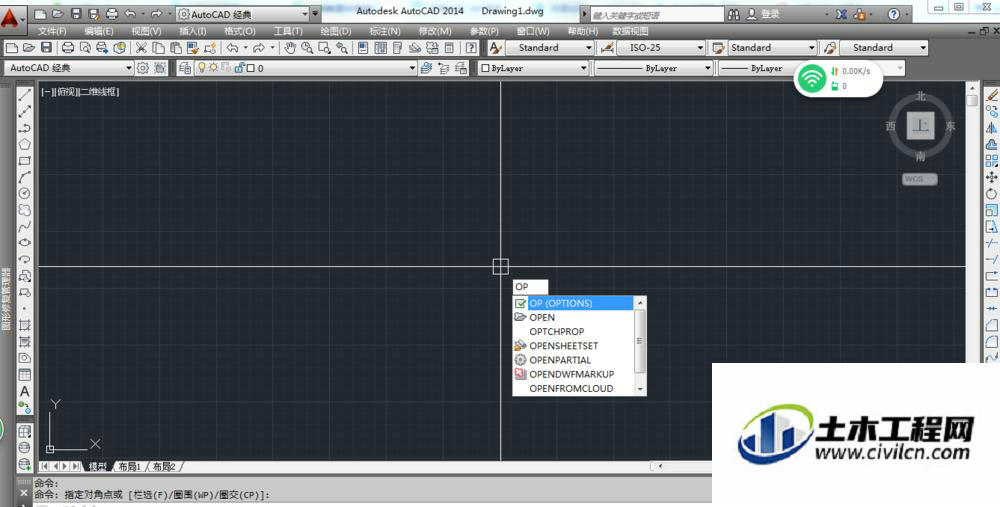This screenshot has width=1000, height=507.
Task: Toggle layer lock padlock icon
Action: pyautogui.click(x=239, y=68)
